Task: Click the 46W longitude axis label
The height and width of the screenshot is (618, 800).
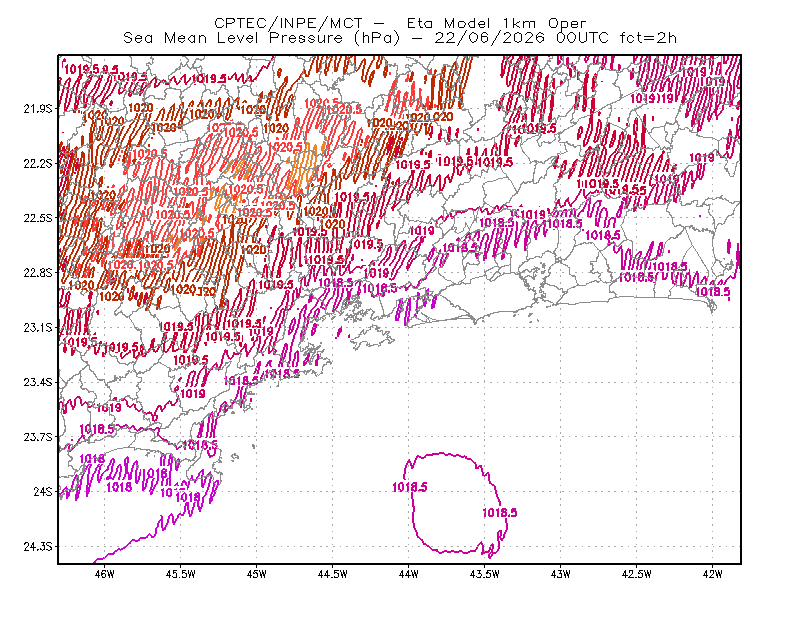Action: click(105, 574)
